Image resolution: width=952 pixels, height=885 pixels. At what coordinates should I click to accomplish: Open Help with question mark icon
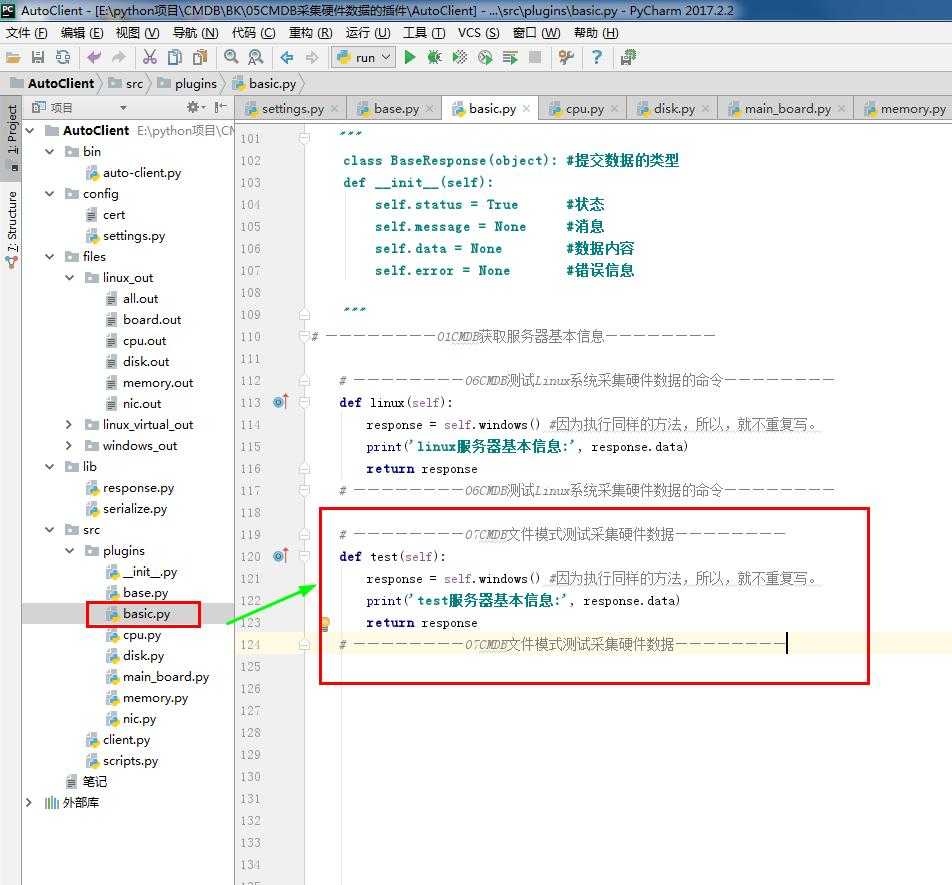(x=597, y=58)
